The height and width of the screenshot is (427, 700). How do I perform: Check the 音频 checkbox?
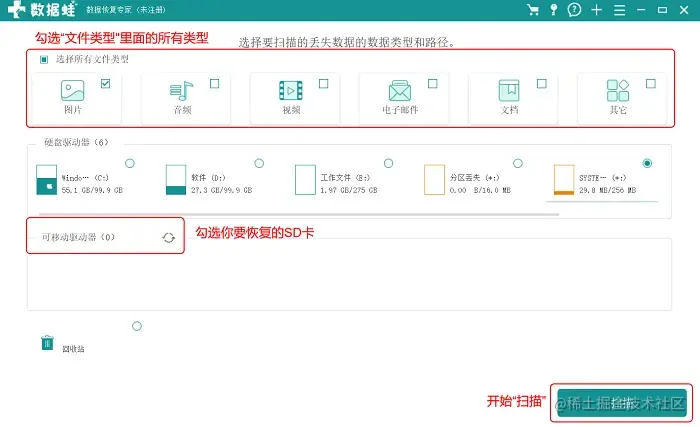pos(214,84)
